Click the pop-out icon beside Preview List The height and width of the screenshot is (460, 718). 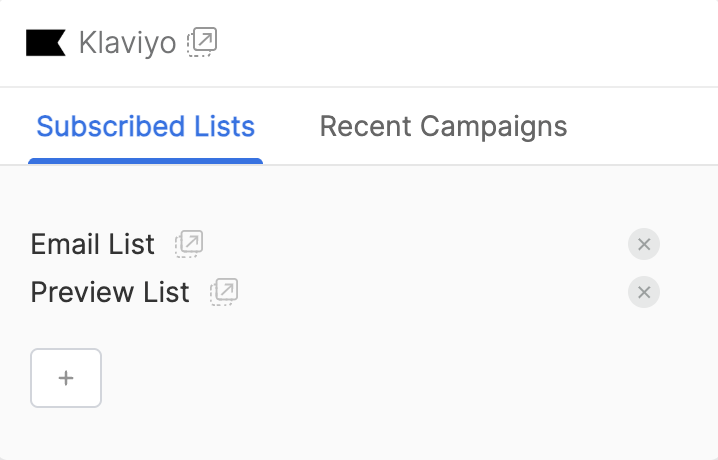tap(224, 292)
